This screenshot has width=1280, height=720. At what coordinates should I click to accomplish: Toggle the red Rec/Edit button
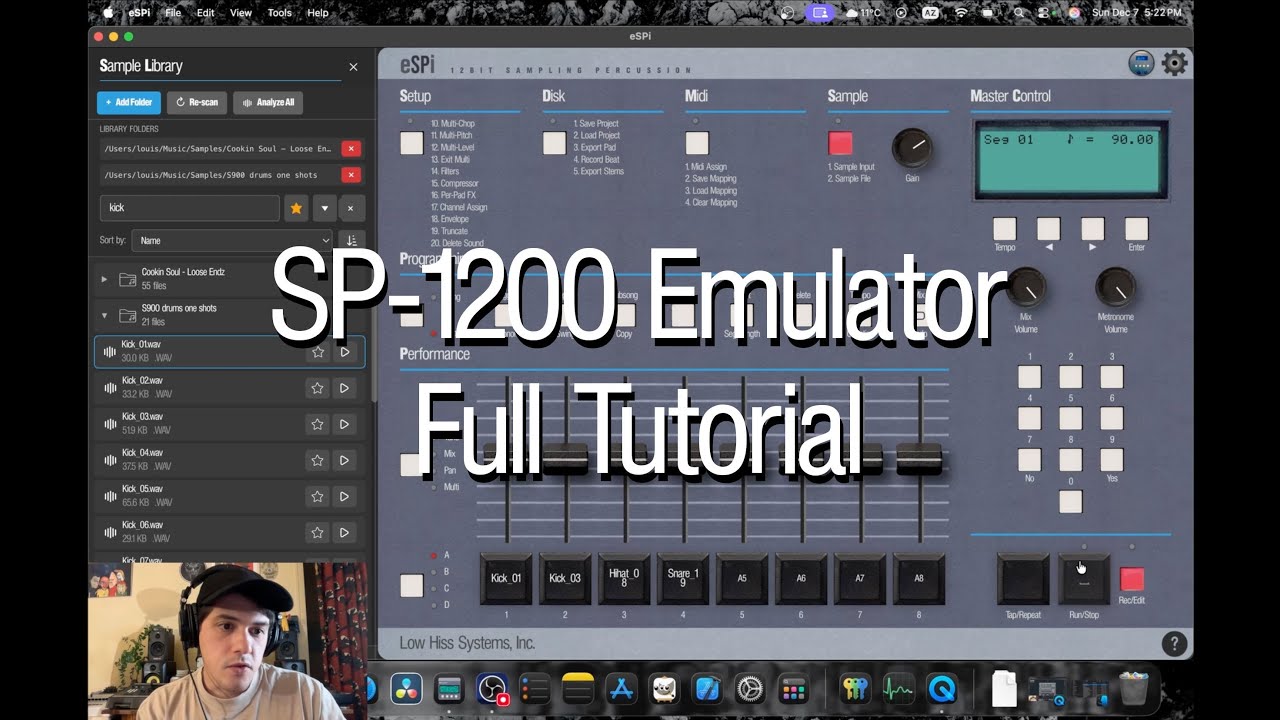pos(1131,579)
